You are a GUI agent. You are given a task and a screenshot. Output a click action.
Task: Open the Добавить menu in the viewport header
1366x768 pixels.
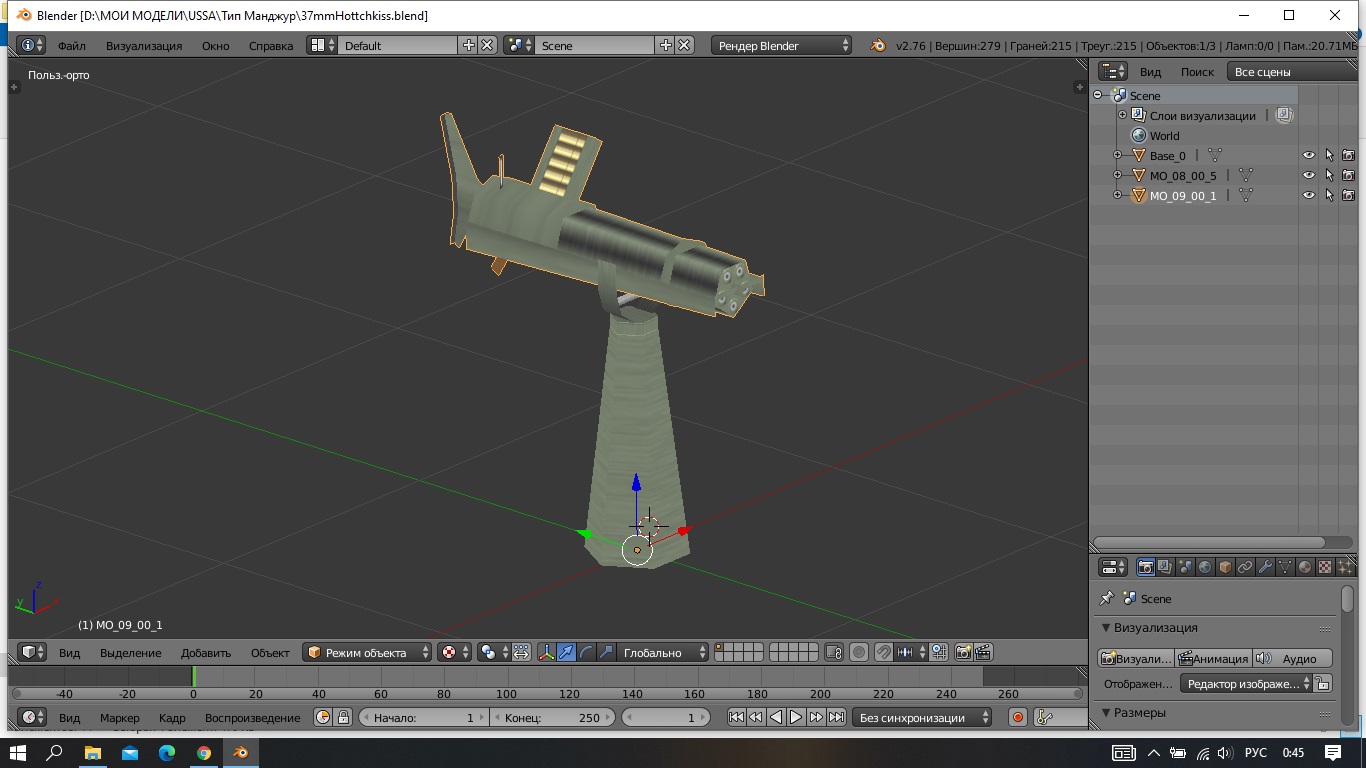coord(205,653)
